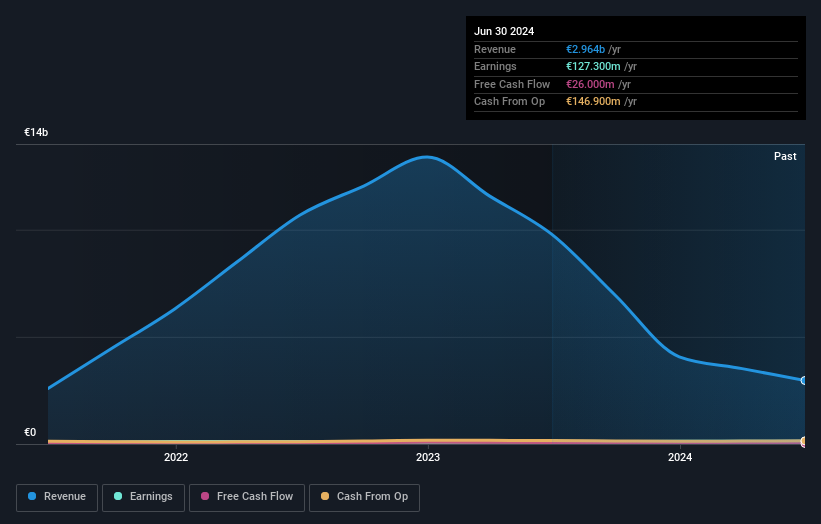
Task: Click the €127.300m earnings value
Action: coord(593,66)
